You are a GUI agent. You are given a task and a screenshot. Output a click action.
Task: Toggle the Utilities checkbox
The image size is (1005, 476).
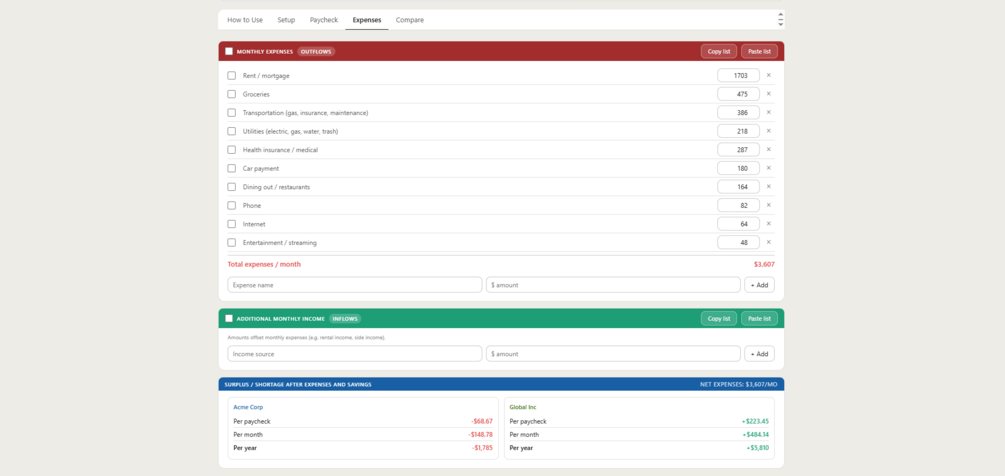(232, 131)
